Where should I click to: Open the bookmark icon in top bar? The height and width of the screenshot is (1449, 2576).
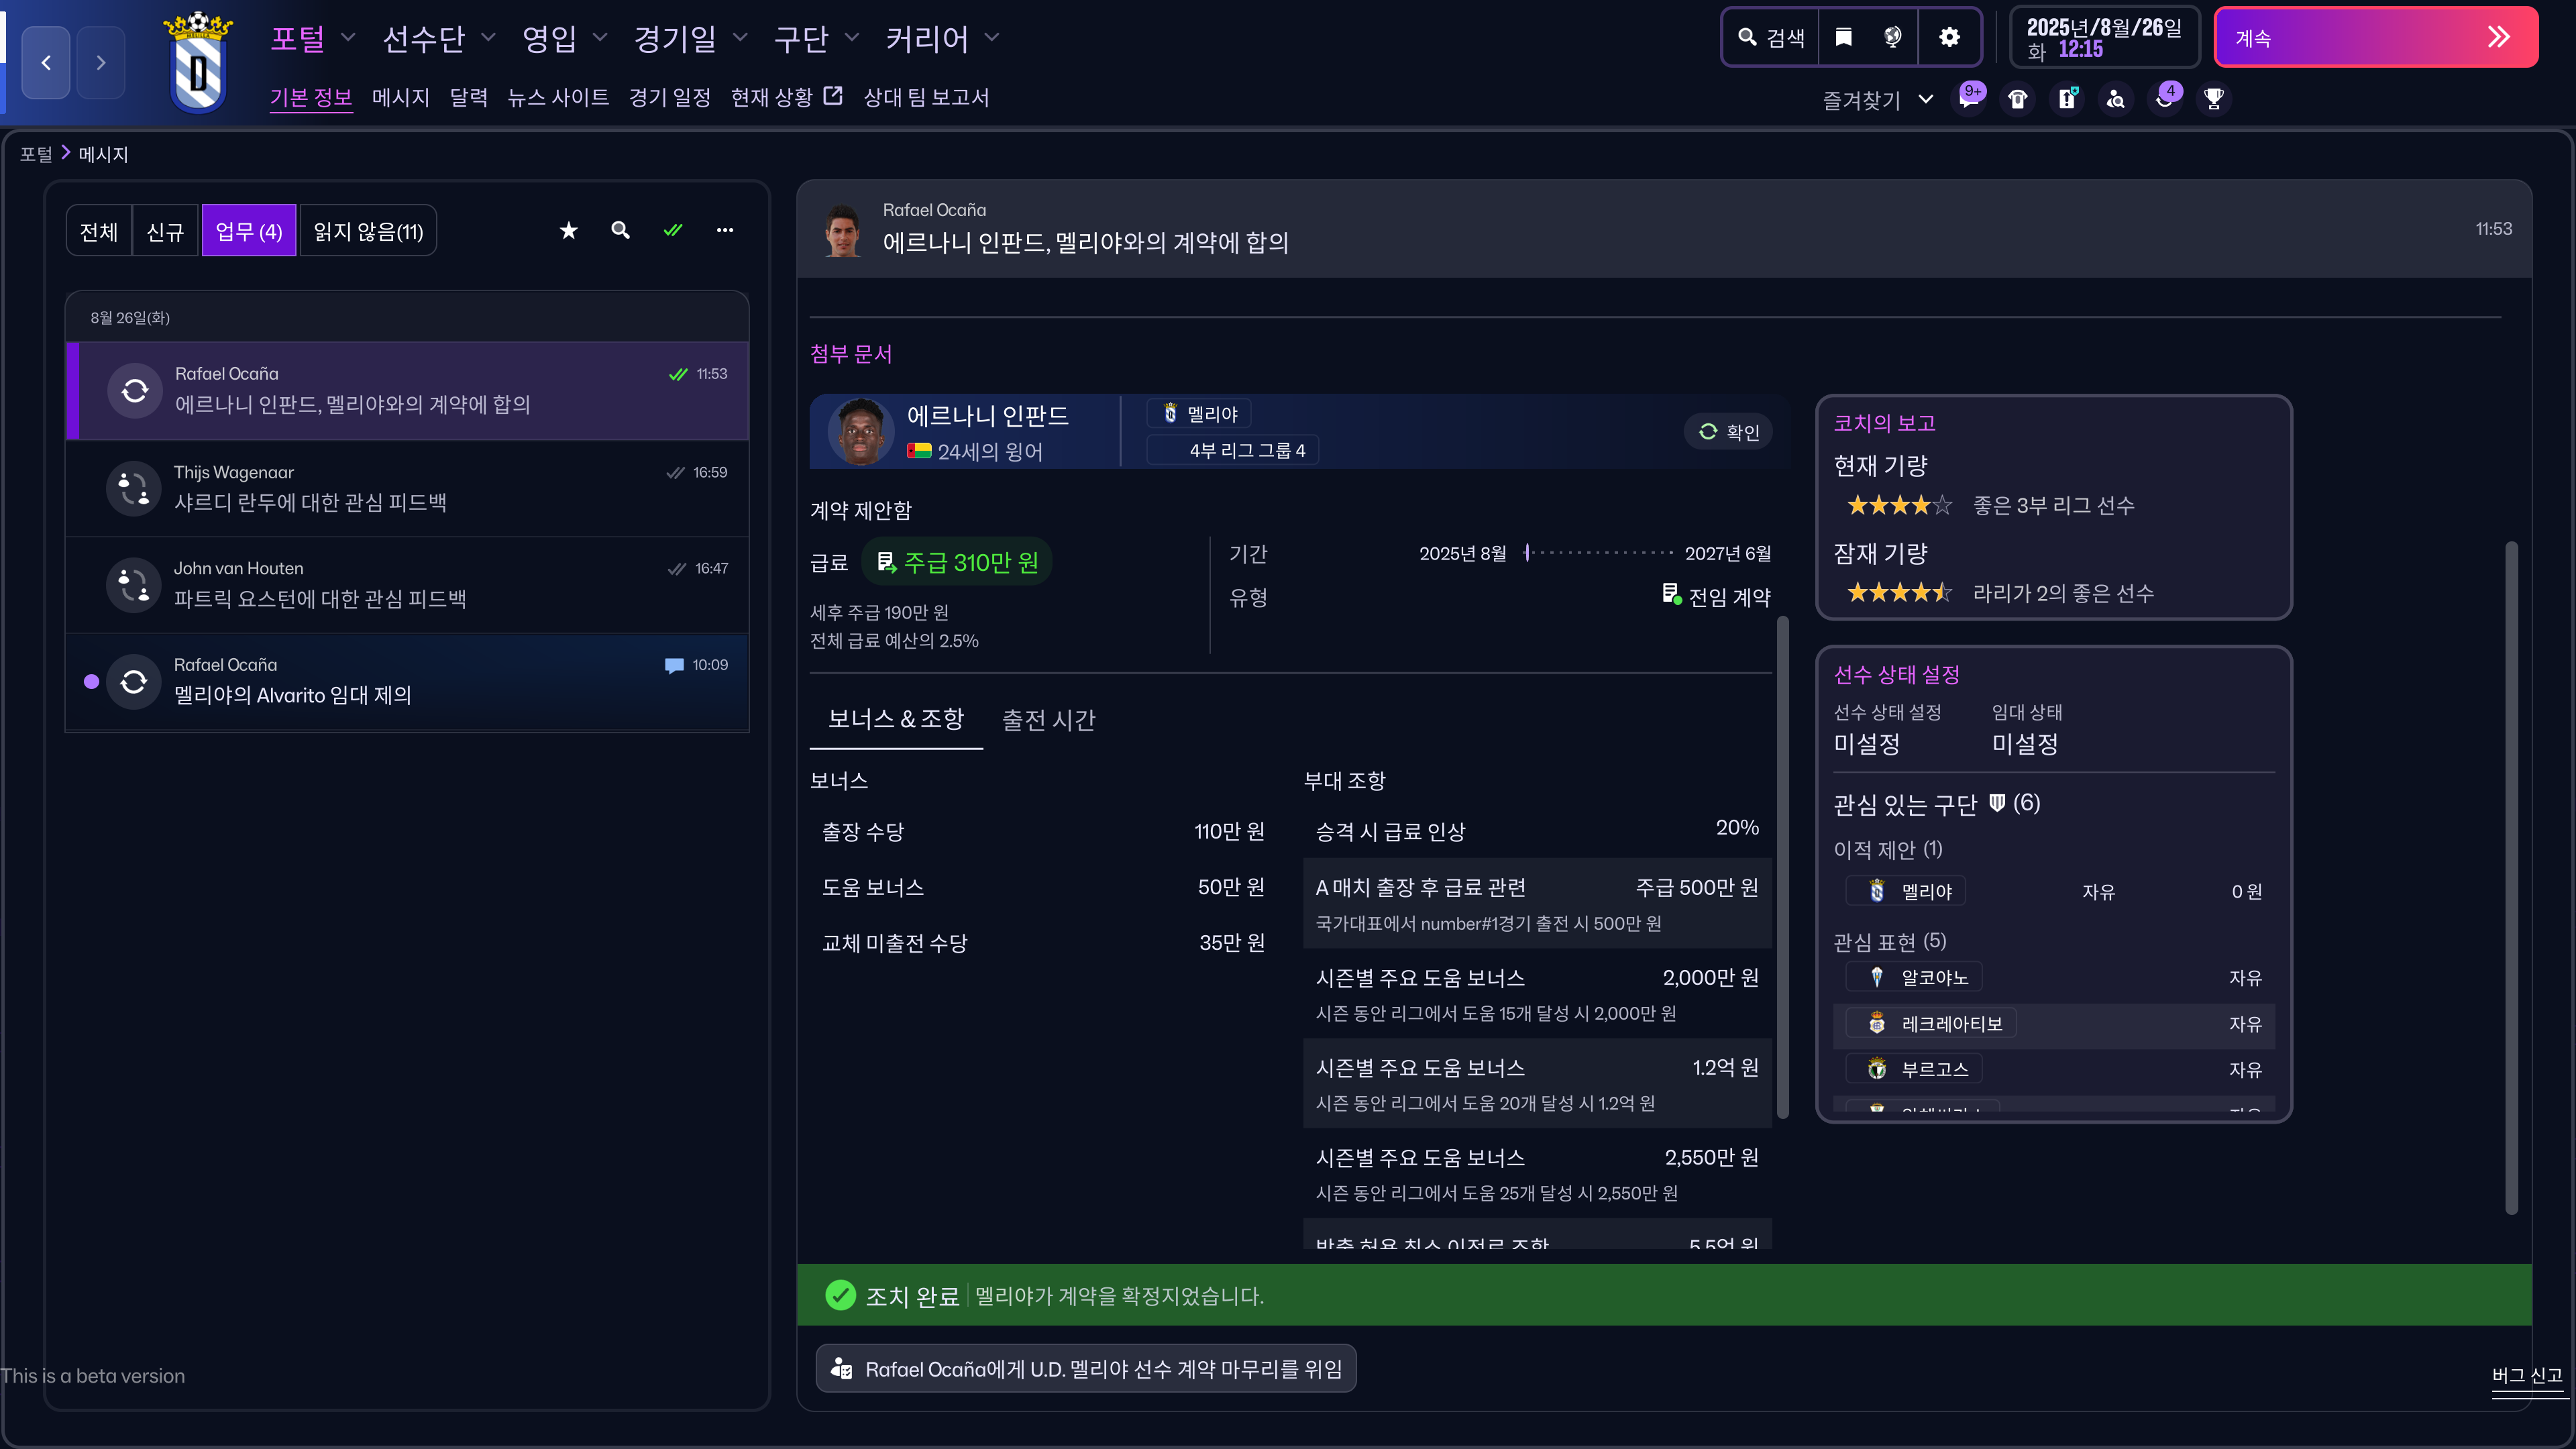pyautogui.click(x=1843, y=37)
